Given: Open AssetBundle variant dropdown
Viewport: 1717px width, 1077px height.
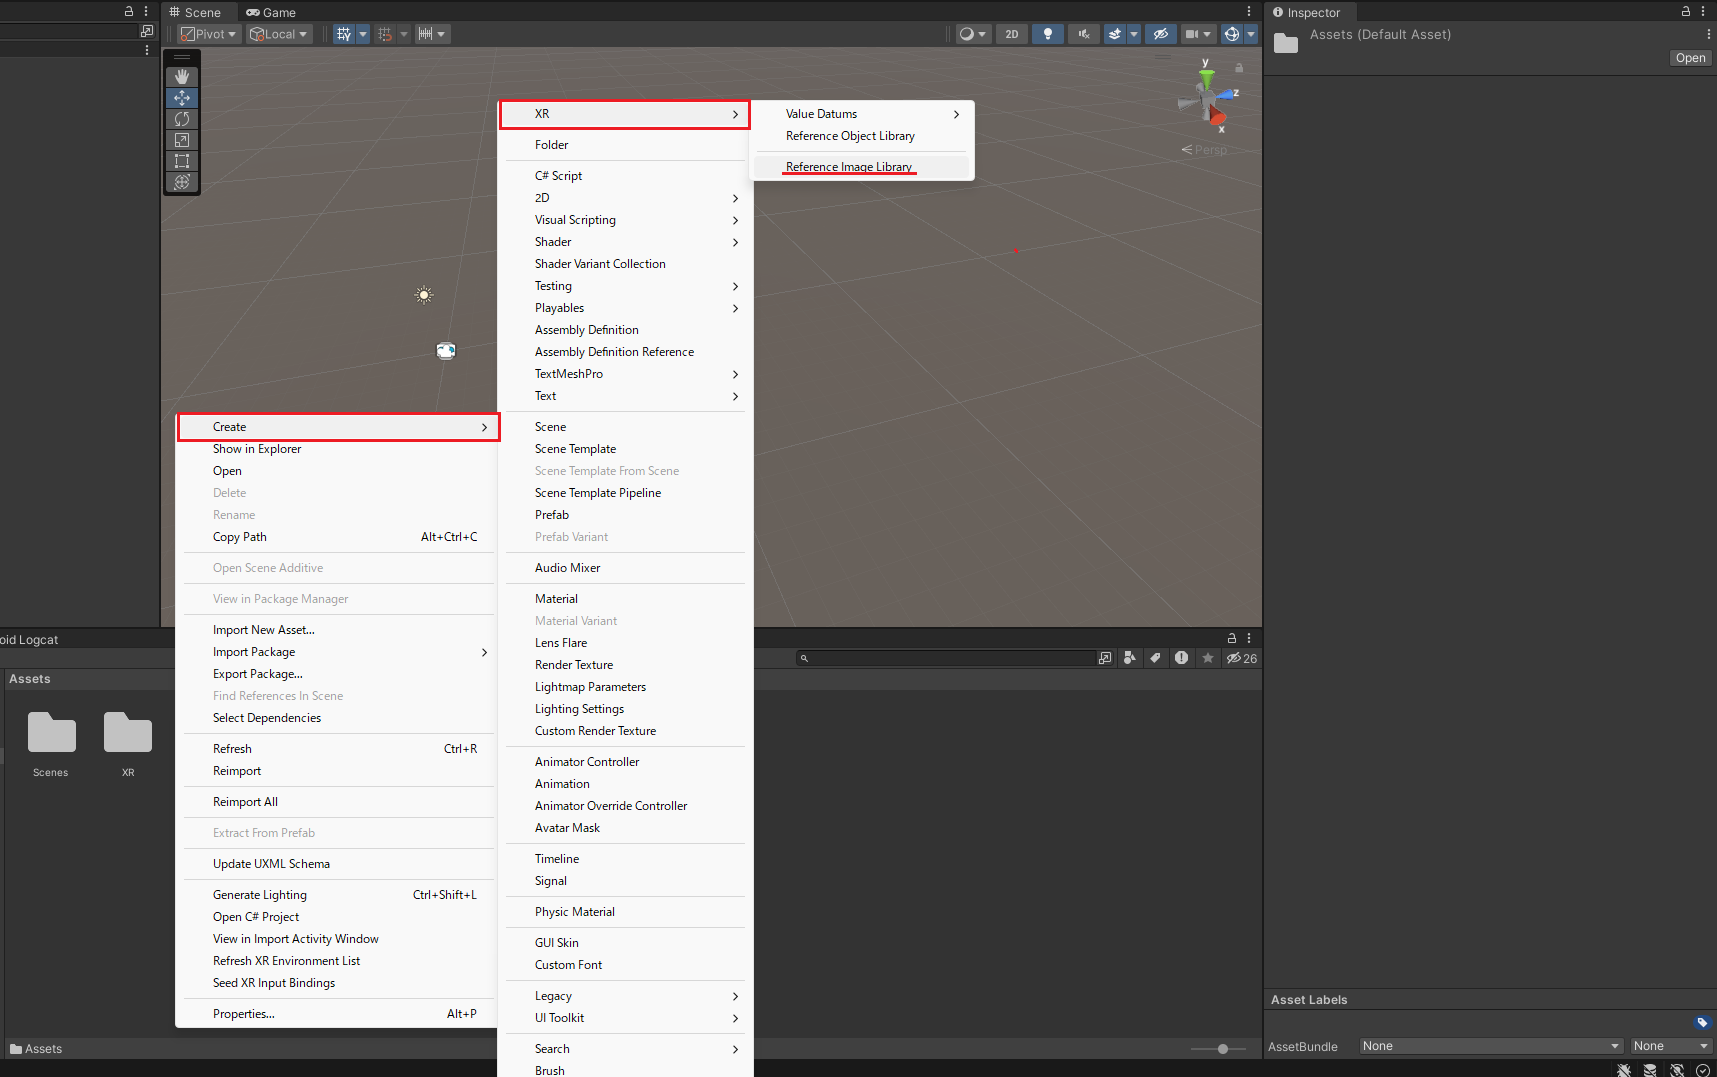Looking at the screenshot, I should click(x=1671, y=1046).
